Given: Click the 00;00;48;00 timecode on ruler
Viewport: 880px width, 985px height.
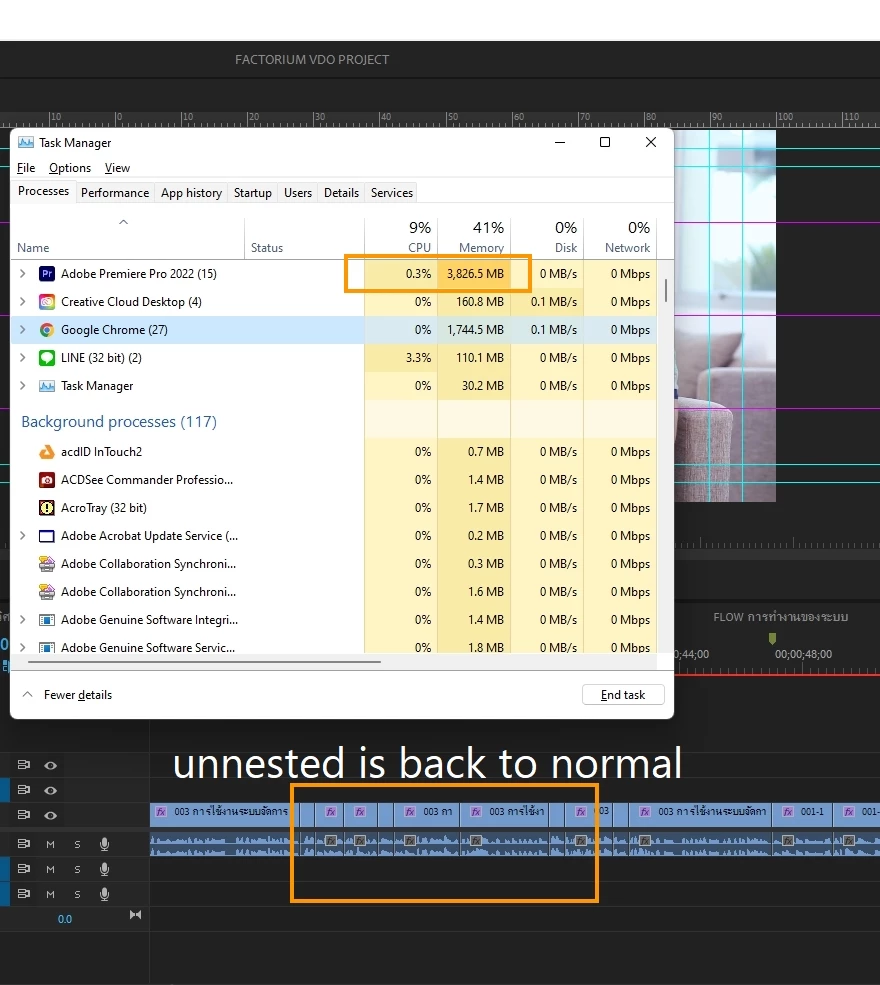Looking at the screenshot, I should click(x=803, y=654).
